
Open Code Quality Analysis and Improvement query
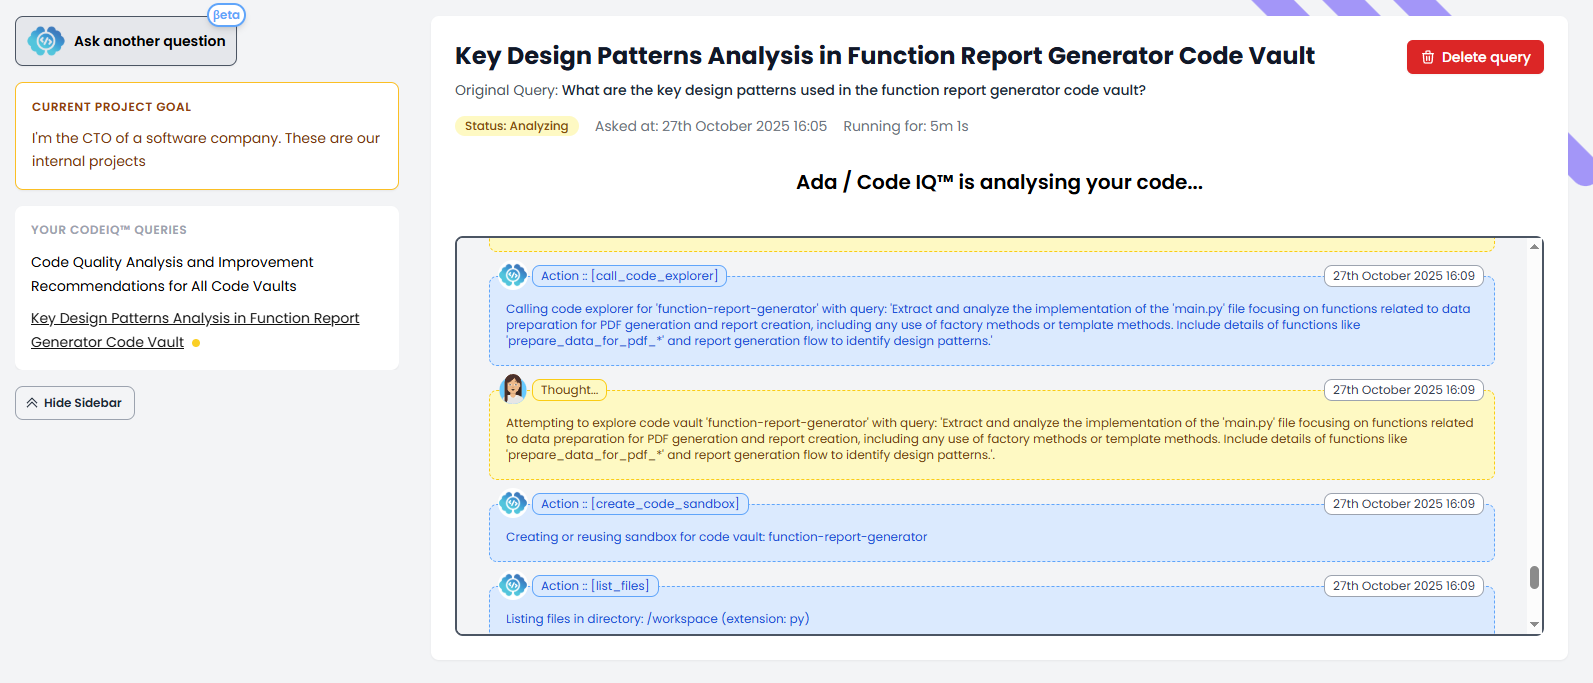[x=171, y=274]
